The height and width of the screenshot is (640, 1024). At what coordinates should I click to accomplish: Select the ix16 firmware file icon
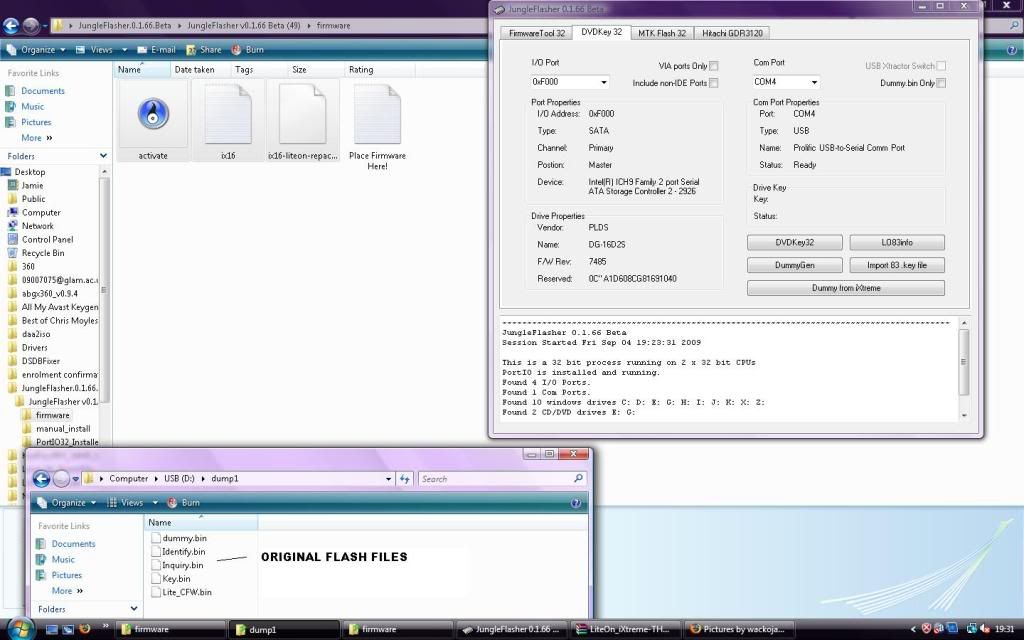click(227, 115)
